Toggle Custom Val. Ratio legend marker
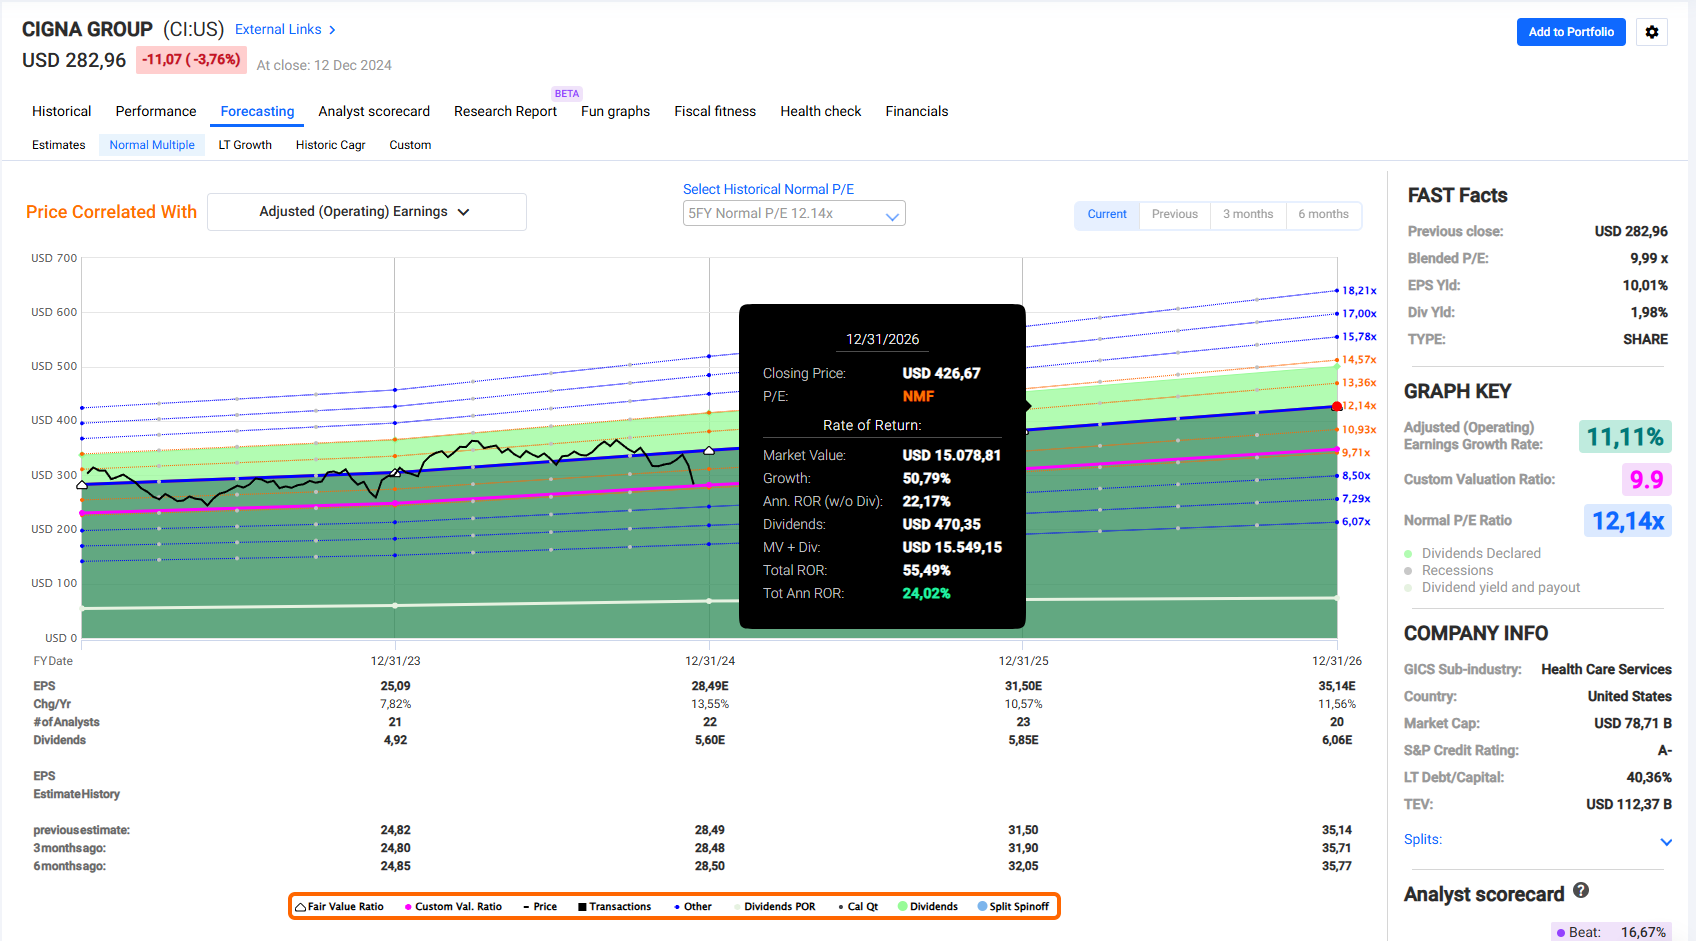Image resolution: width=1696 pixels, height=941 pixels. coord(408,907)
